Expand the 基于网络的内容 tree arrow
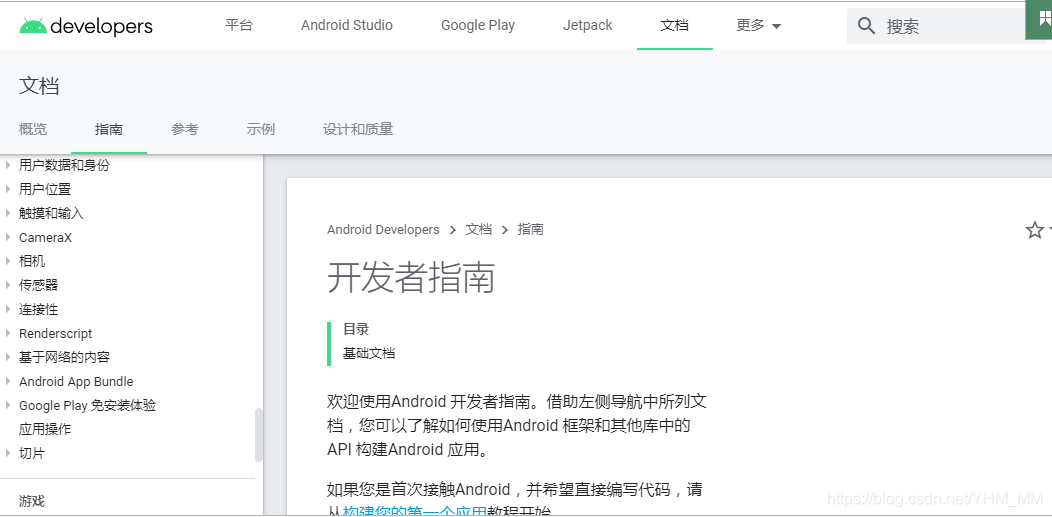Screen dimensions: 1052x517 pos(7,357)
